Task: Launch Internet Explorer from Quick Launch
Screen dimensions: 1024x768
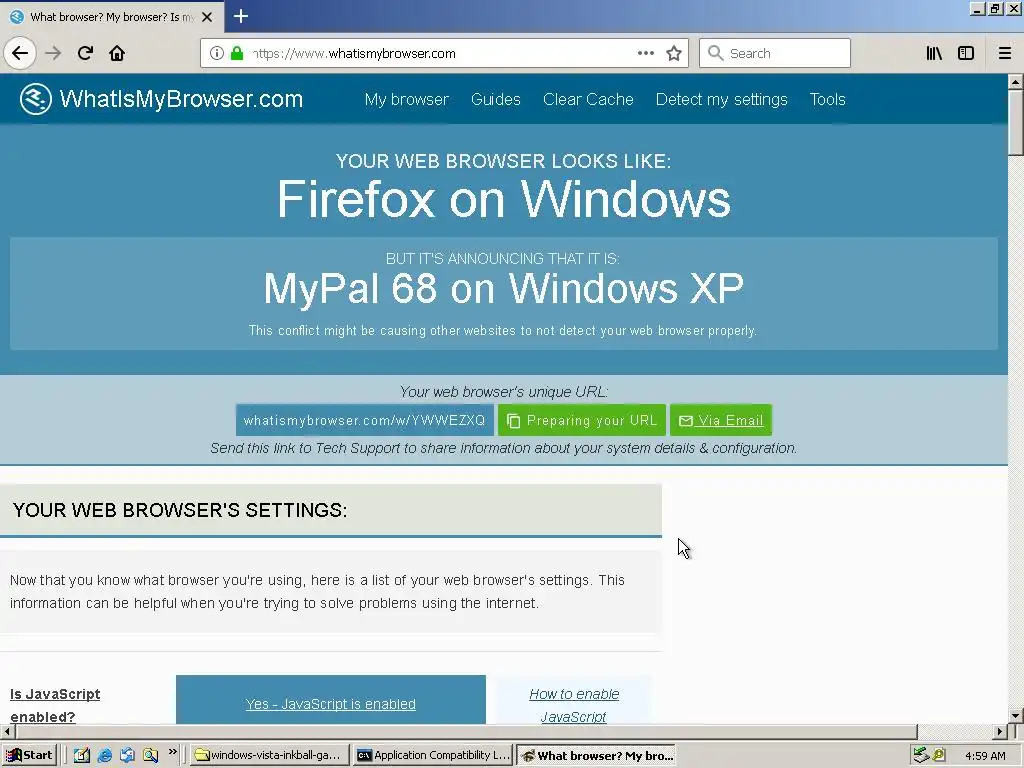Action: [x=104, y=756]
